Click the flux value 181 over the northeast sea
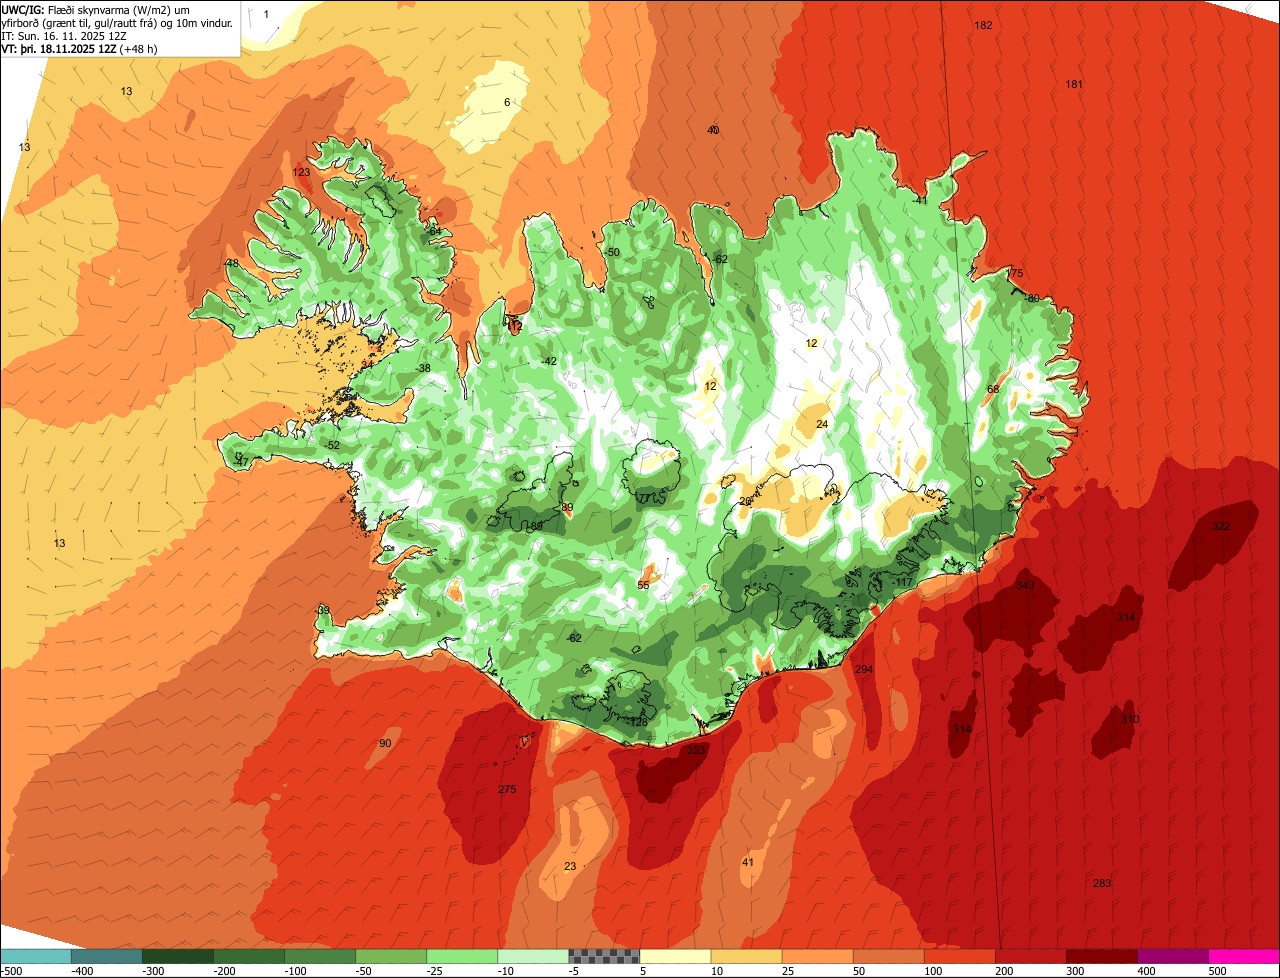1280x978 pixels. point(1074,84)
